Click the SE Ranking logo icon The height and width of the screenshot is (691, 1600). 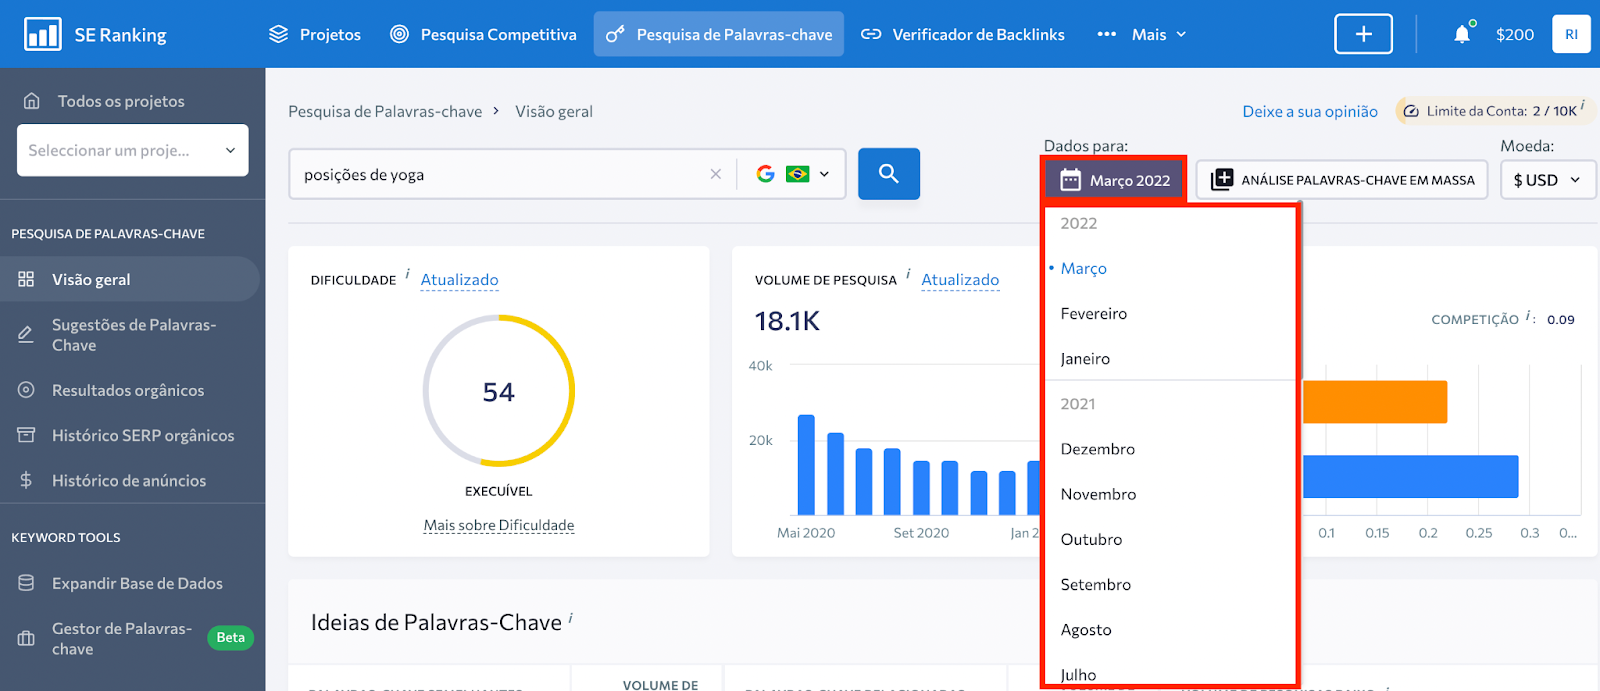42,35
